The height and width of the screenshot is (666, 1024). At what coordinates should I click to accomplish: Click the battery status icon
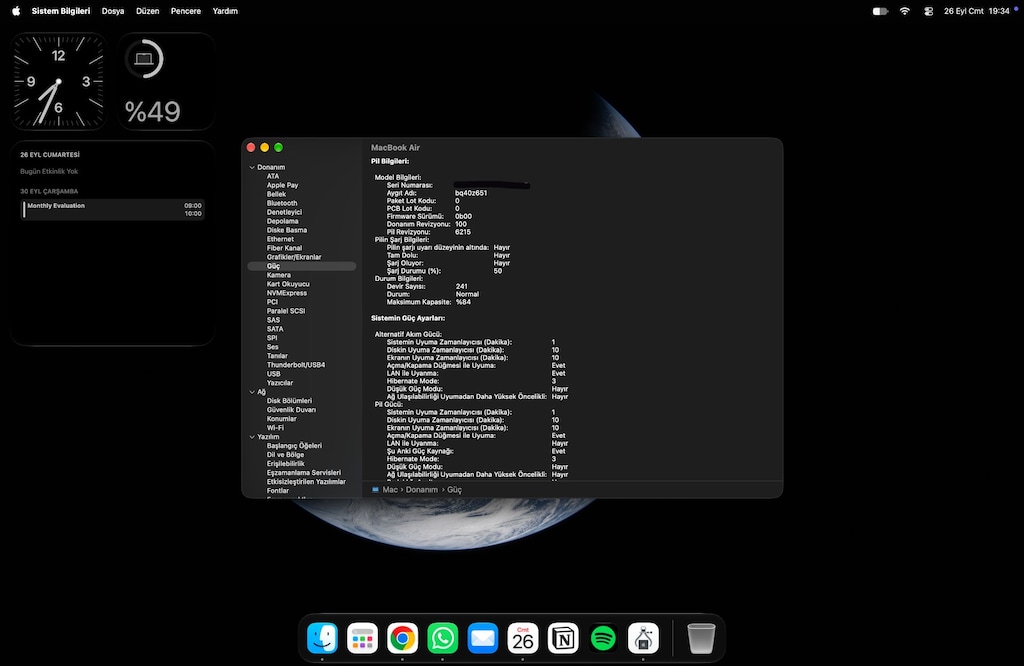pos(880,11)
